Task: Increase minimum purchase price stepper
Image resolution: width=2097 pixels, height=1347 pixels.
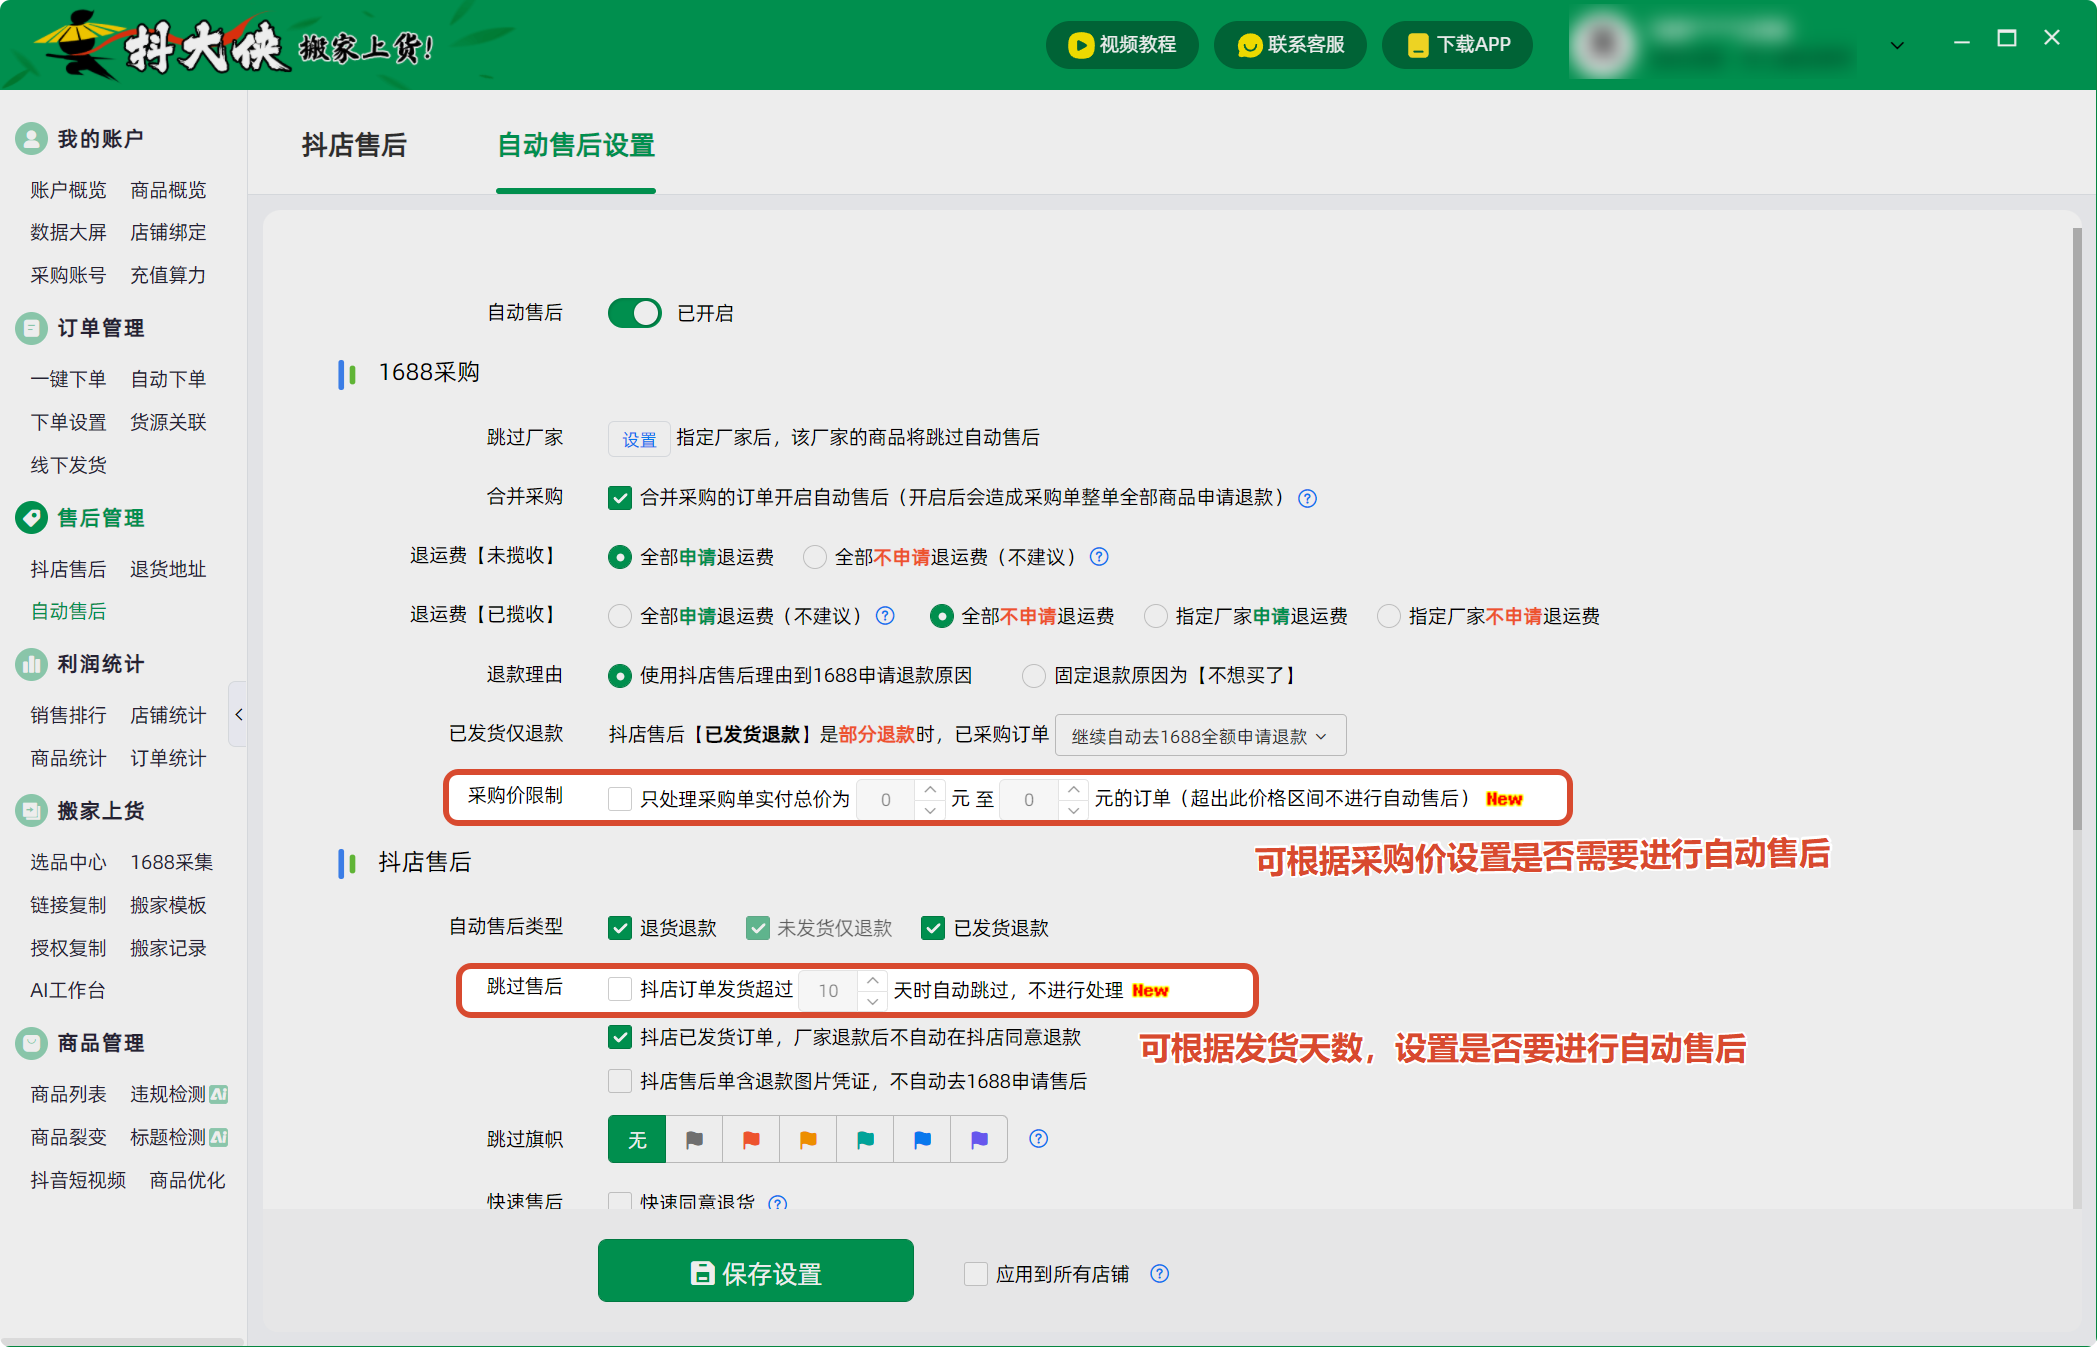Action: (930, 789)
